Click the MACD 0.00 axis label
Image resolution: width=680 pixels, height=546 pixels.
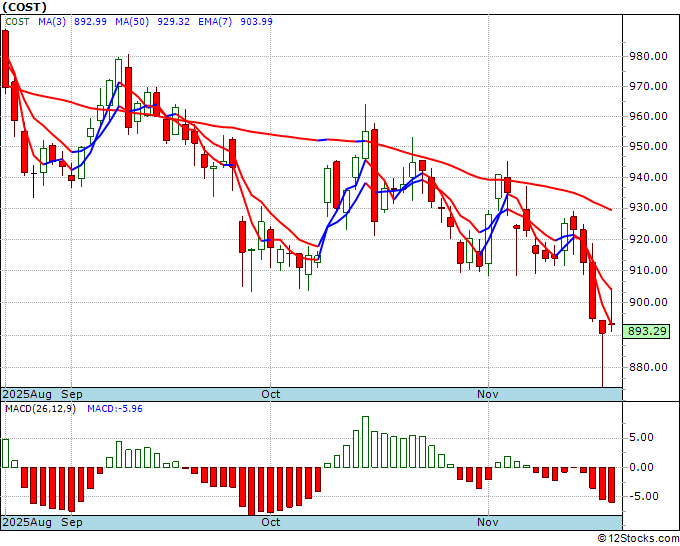pyautogui.click(x=641, y=468)
